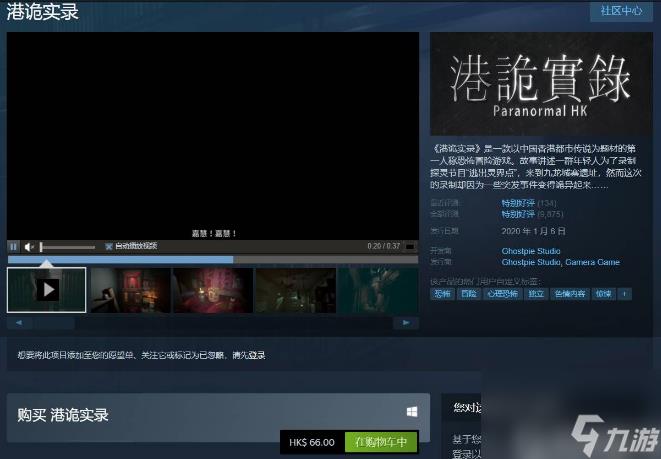This screenshot has height=459, width=661.
Task: Click the 购买 港诡实录 heading
Action: [63, 415]
